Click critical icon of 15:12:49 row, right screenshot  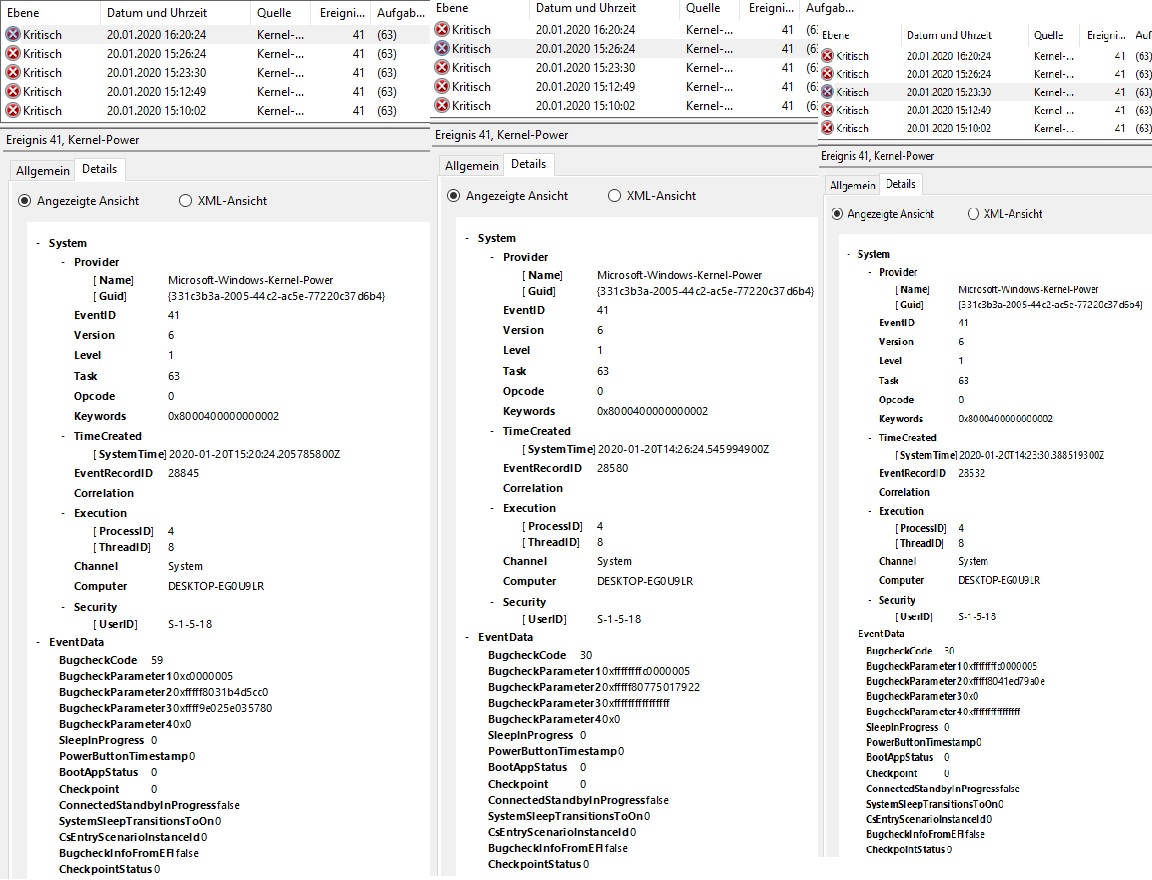tap(828, 110)
